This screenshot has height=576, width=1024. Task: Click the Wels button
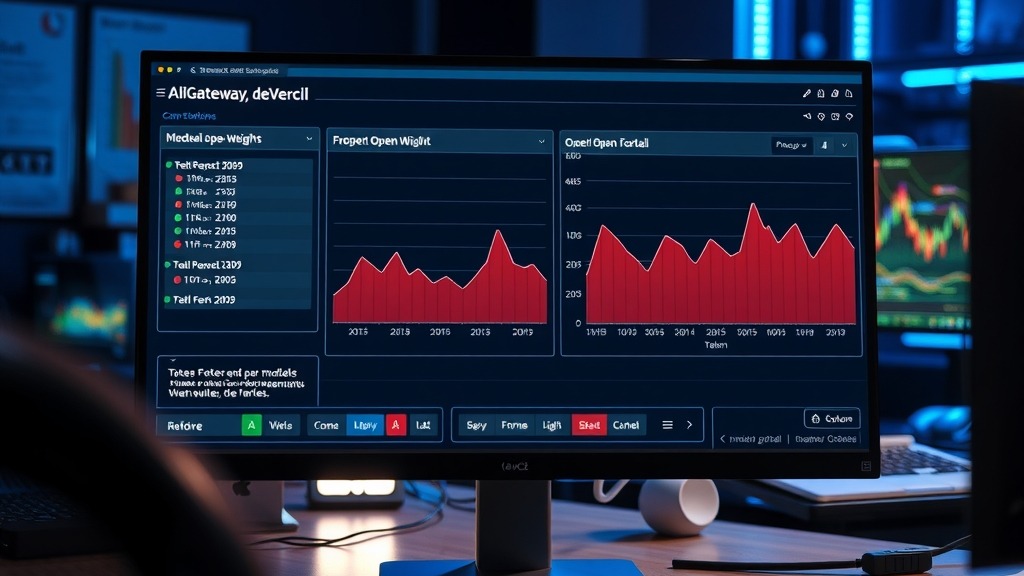[x=281, y=425]
